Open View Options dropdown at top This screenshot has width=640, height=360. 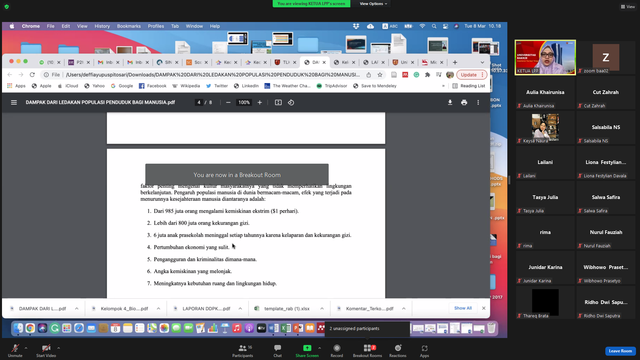[373, 4]
